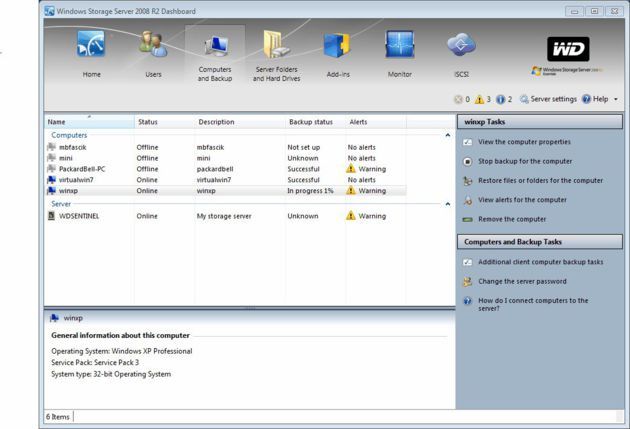Click 'In progress 1%' backup status
This screenshot has width=630, height=429.
click(x=310, y=191)
